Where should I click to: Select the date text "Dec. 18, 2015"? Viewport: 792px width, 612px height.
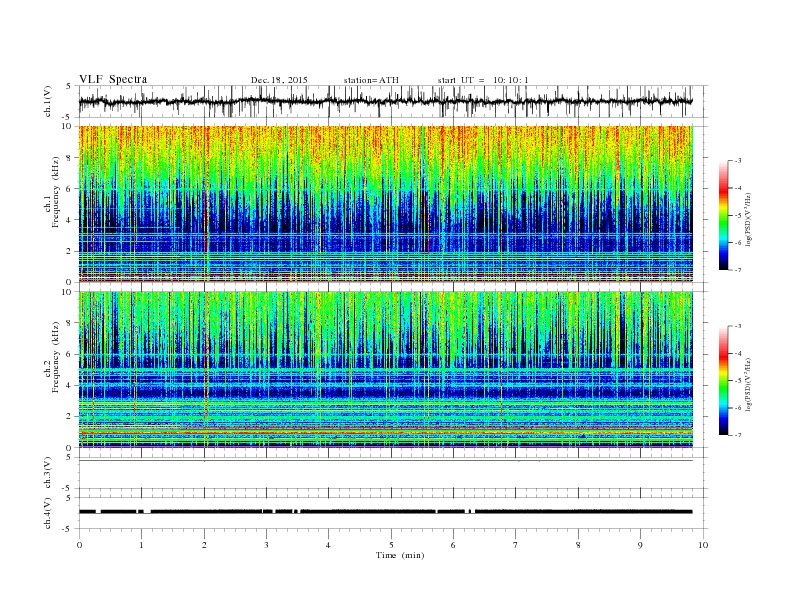point(279,80)
